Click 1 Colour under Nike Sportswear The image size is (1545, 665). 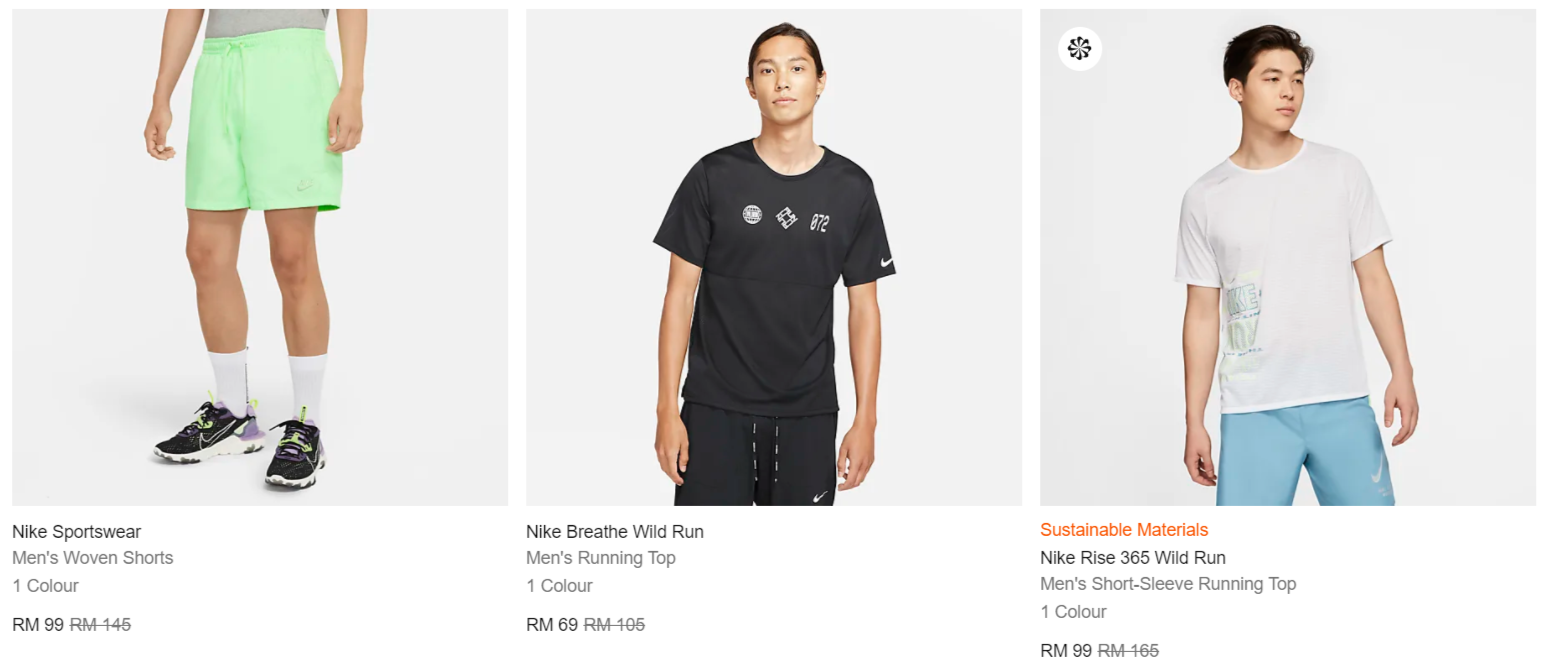(45, 586)
